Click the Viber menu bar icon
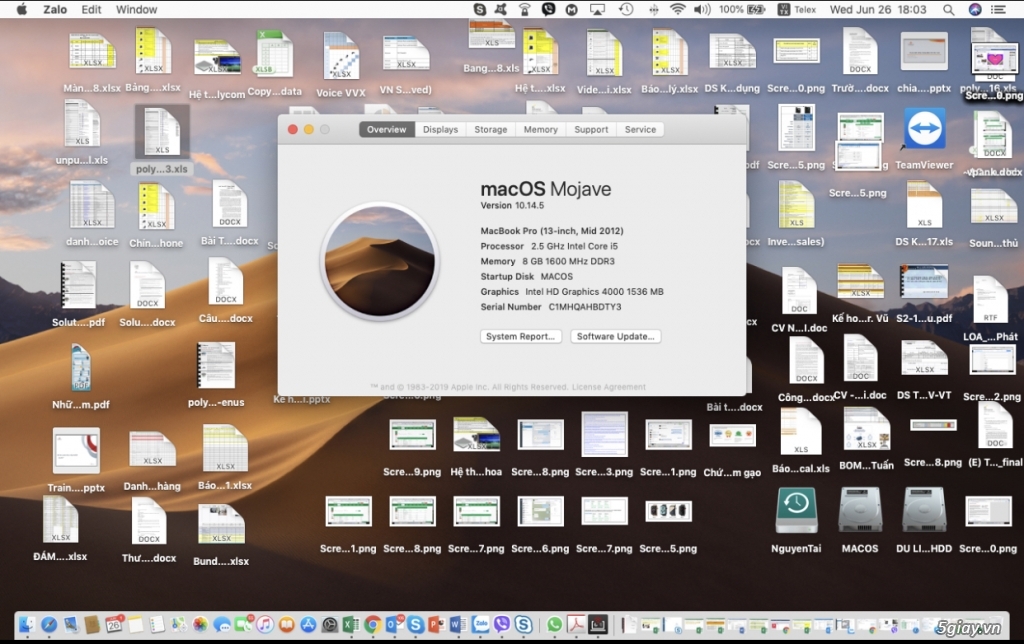This screenshot has height=644, width=1024. click(549, 9)
